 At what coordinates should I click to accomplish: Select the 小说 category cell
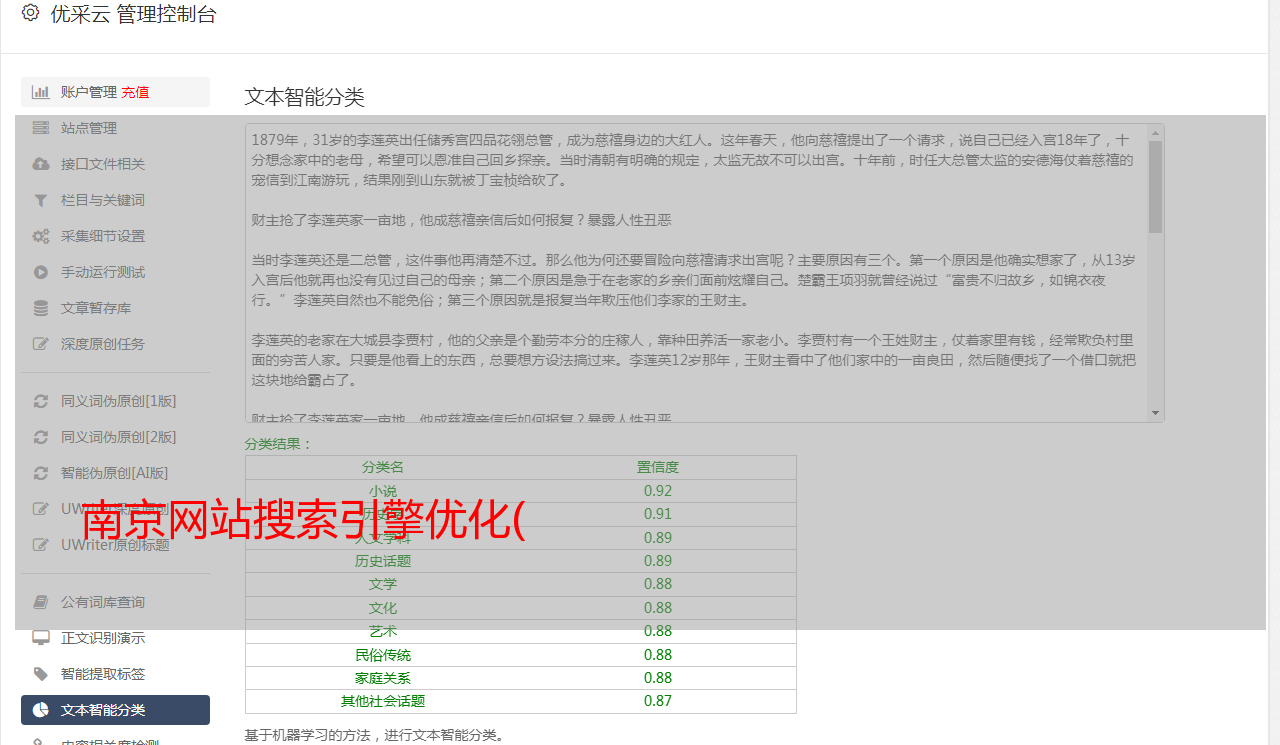click(383, 491)
